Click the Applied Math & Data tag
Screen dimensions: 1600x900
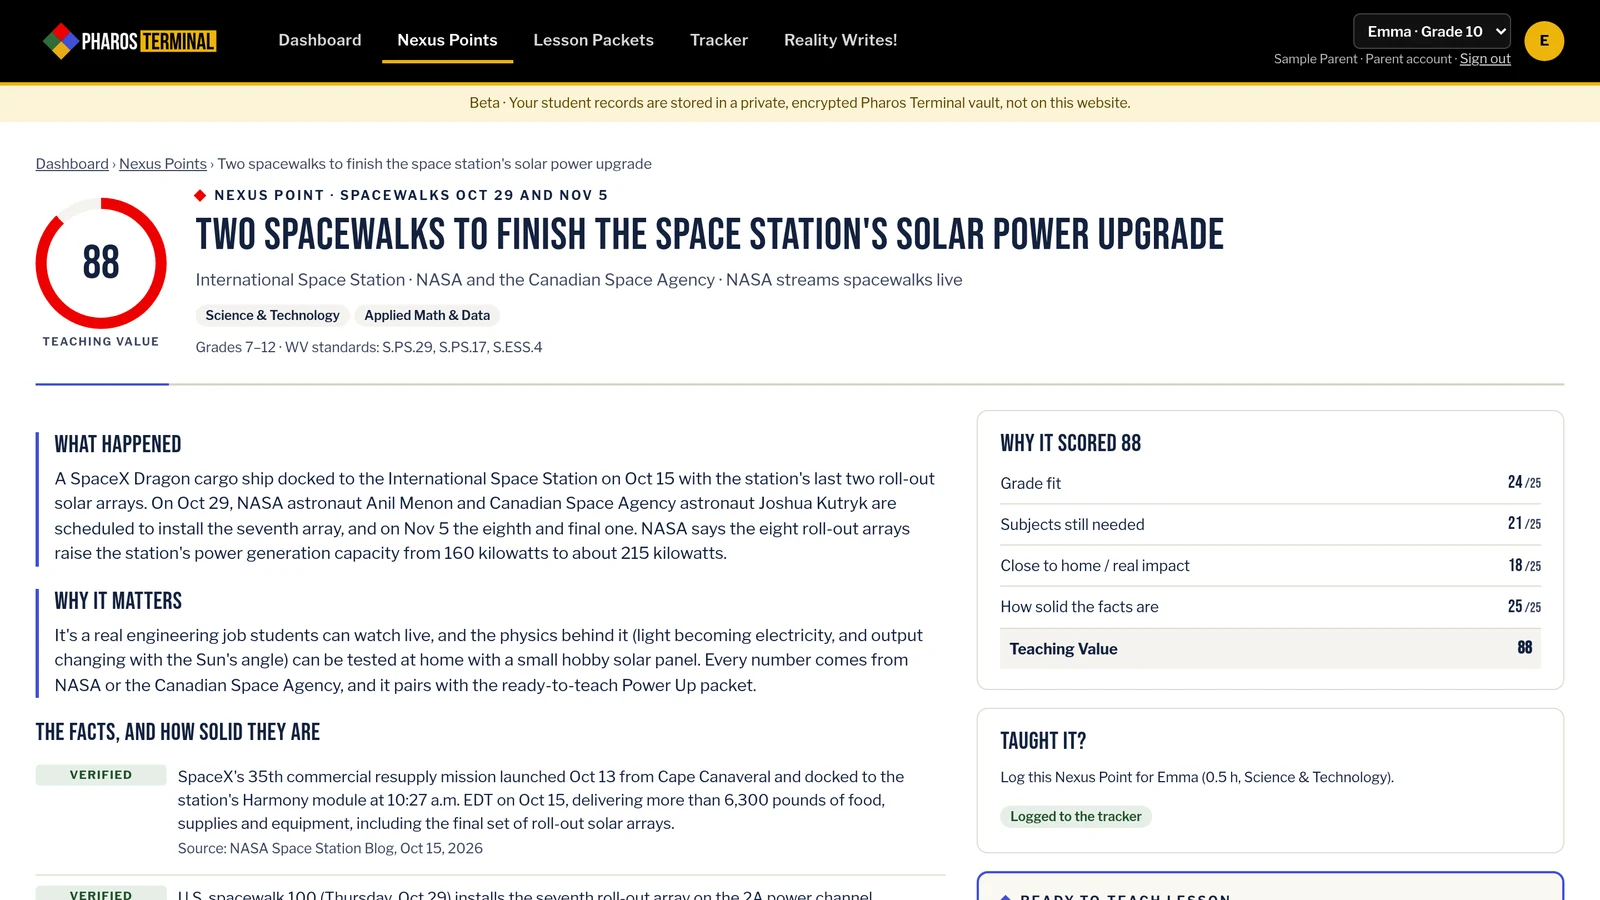[x=427, y=315]
